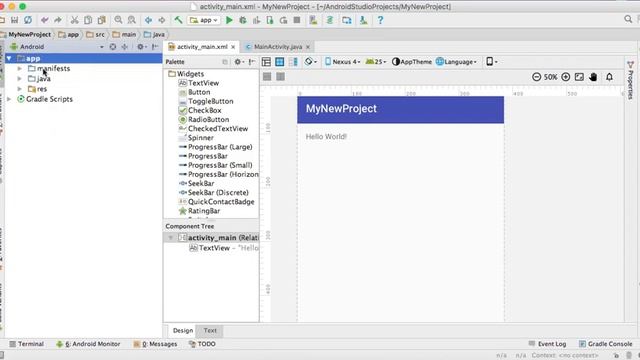Screen dimensions: 640x360
Task: Click the main breadcrumb folder
Action: pos(124,35)
